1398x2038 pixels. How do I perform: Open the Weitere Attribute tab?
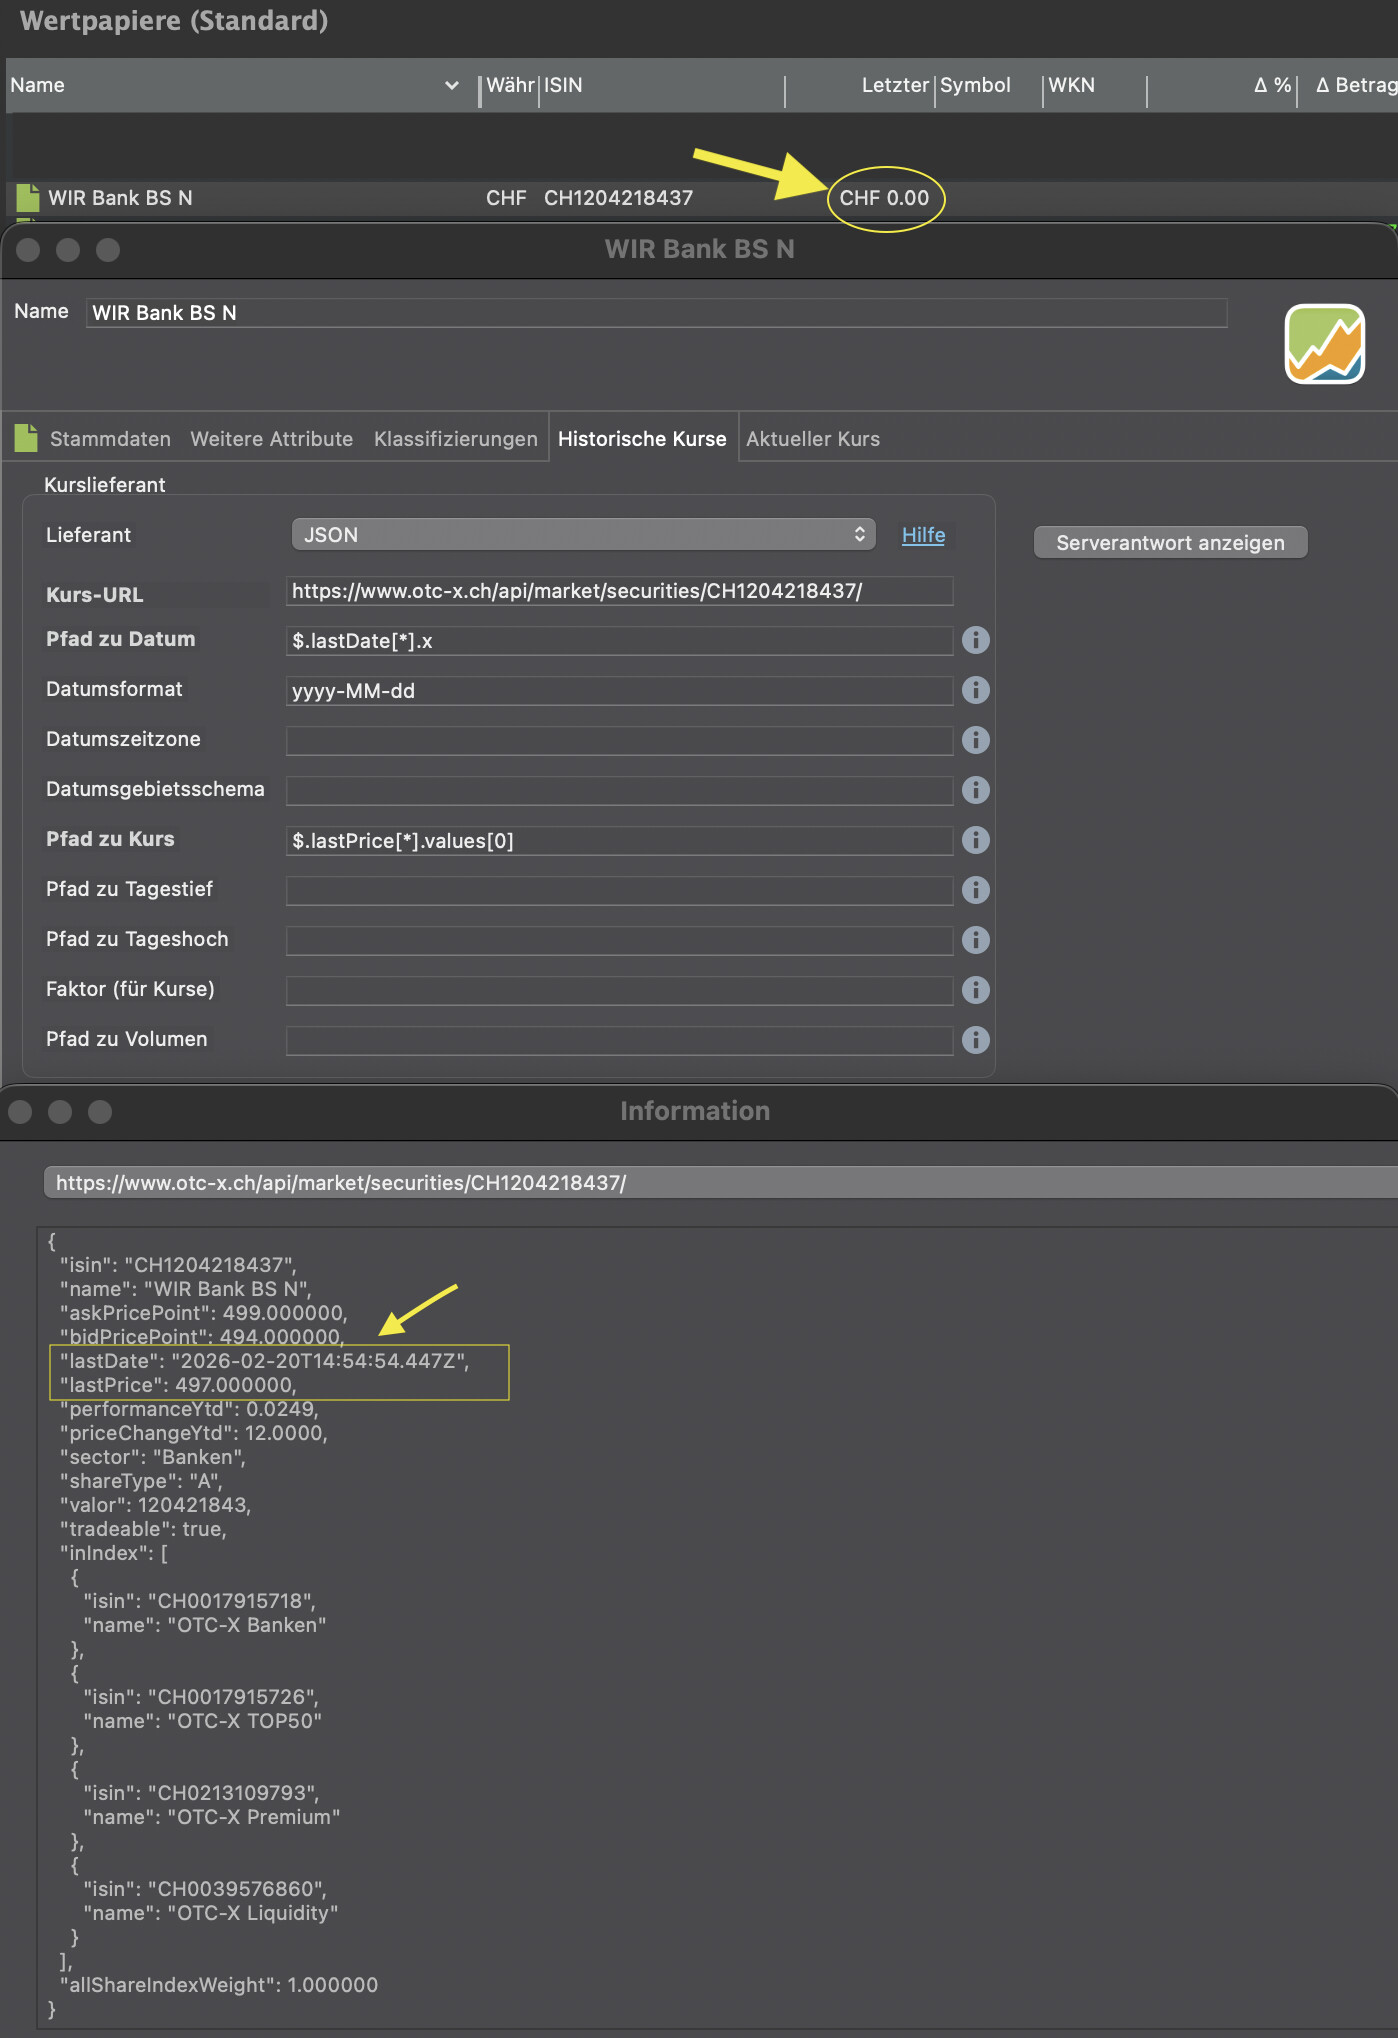point(271,439)
